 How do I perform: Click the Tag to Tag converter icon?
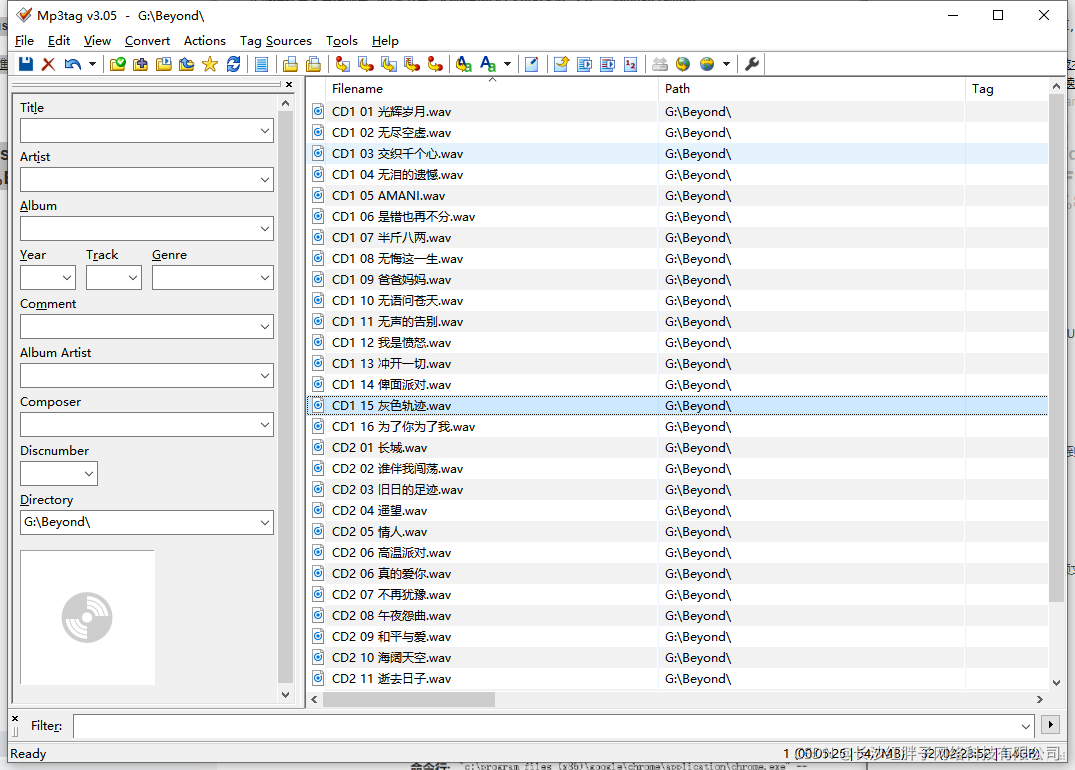[435, 64]
